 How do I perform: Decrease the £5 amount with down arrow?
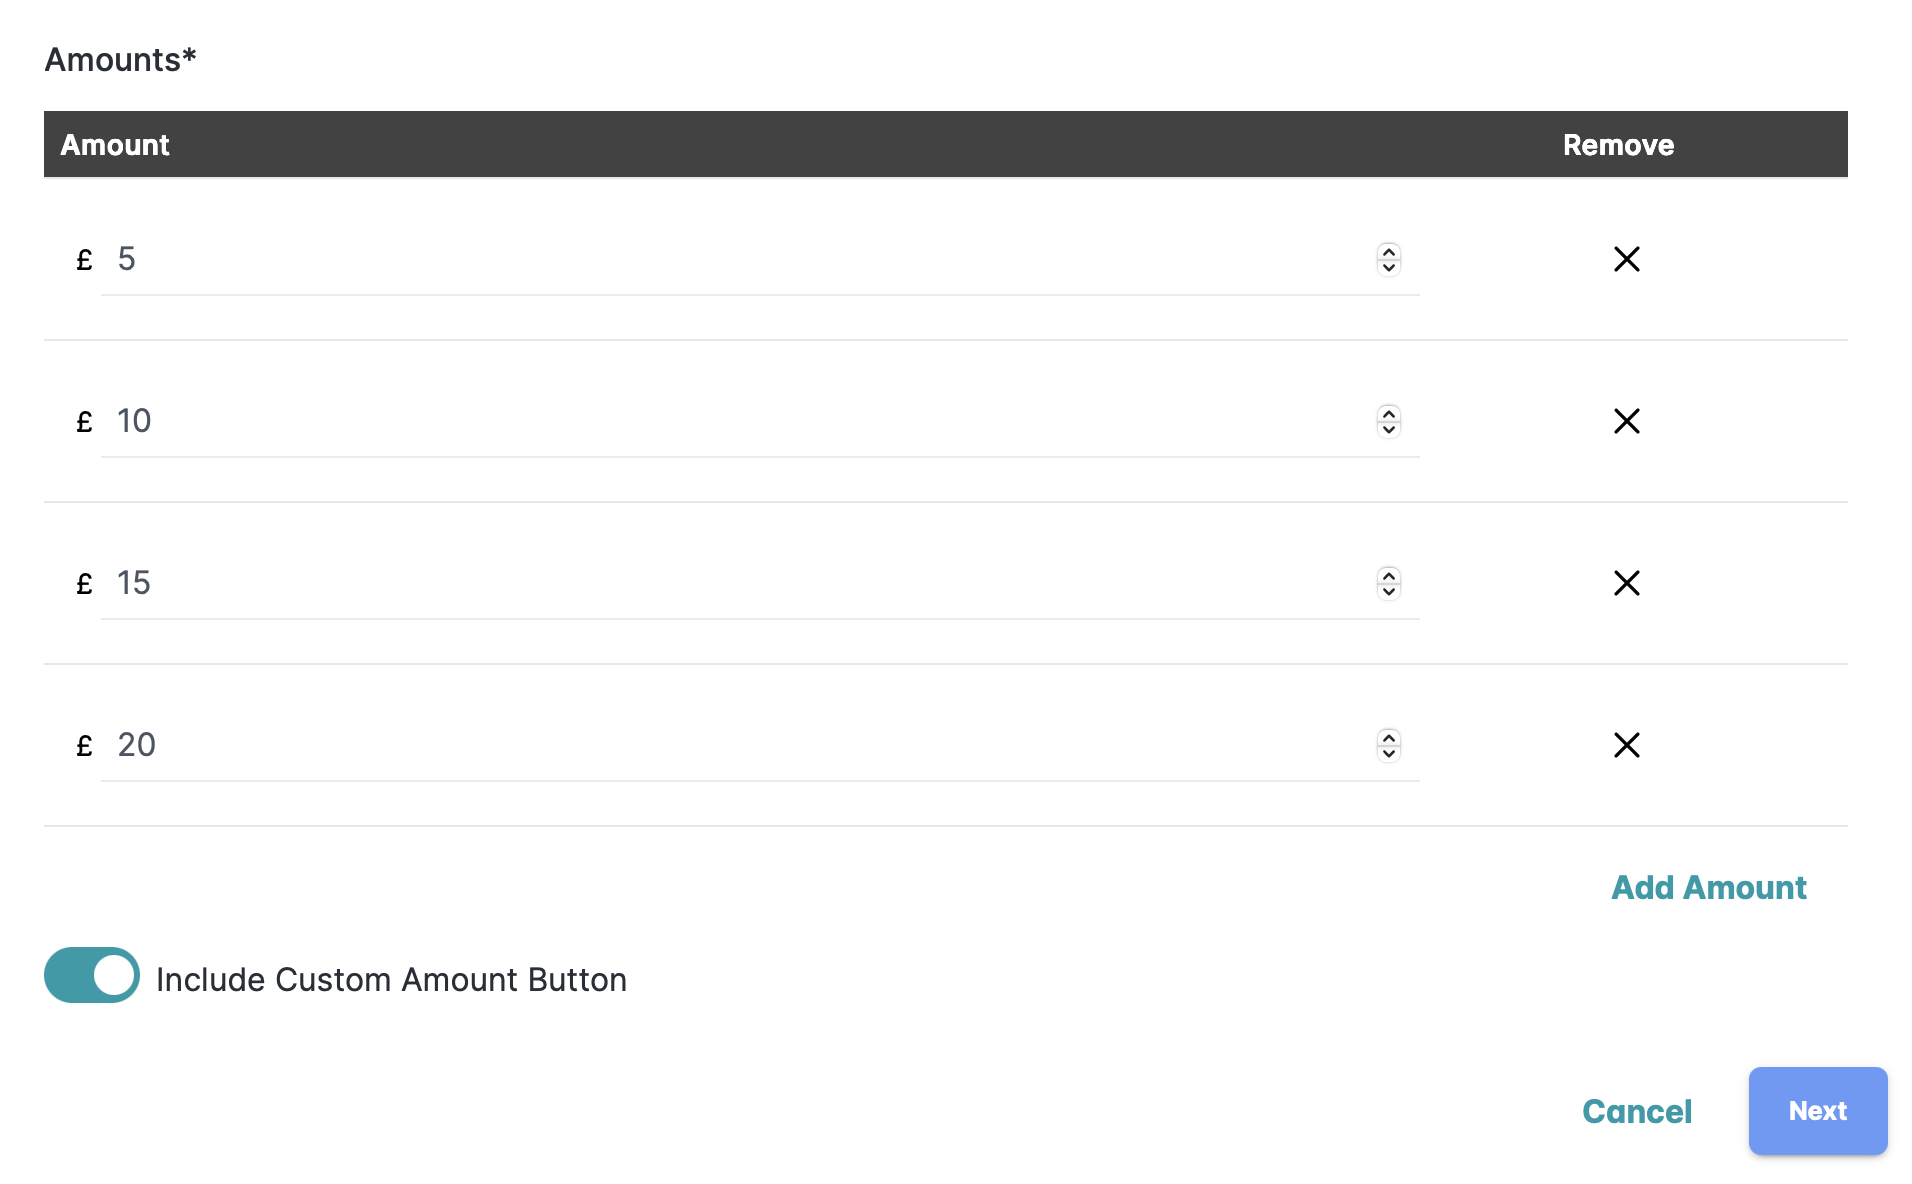click(x=1388, y=267)
